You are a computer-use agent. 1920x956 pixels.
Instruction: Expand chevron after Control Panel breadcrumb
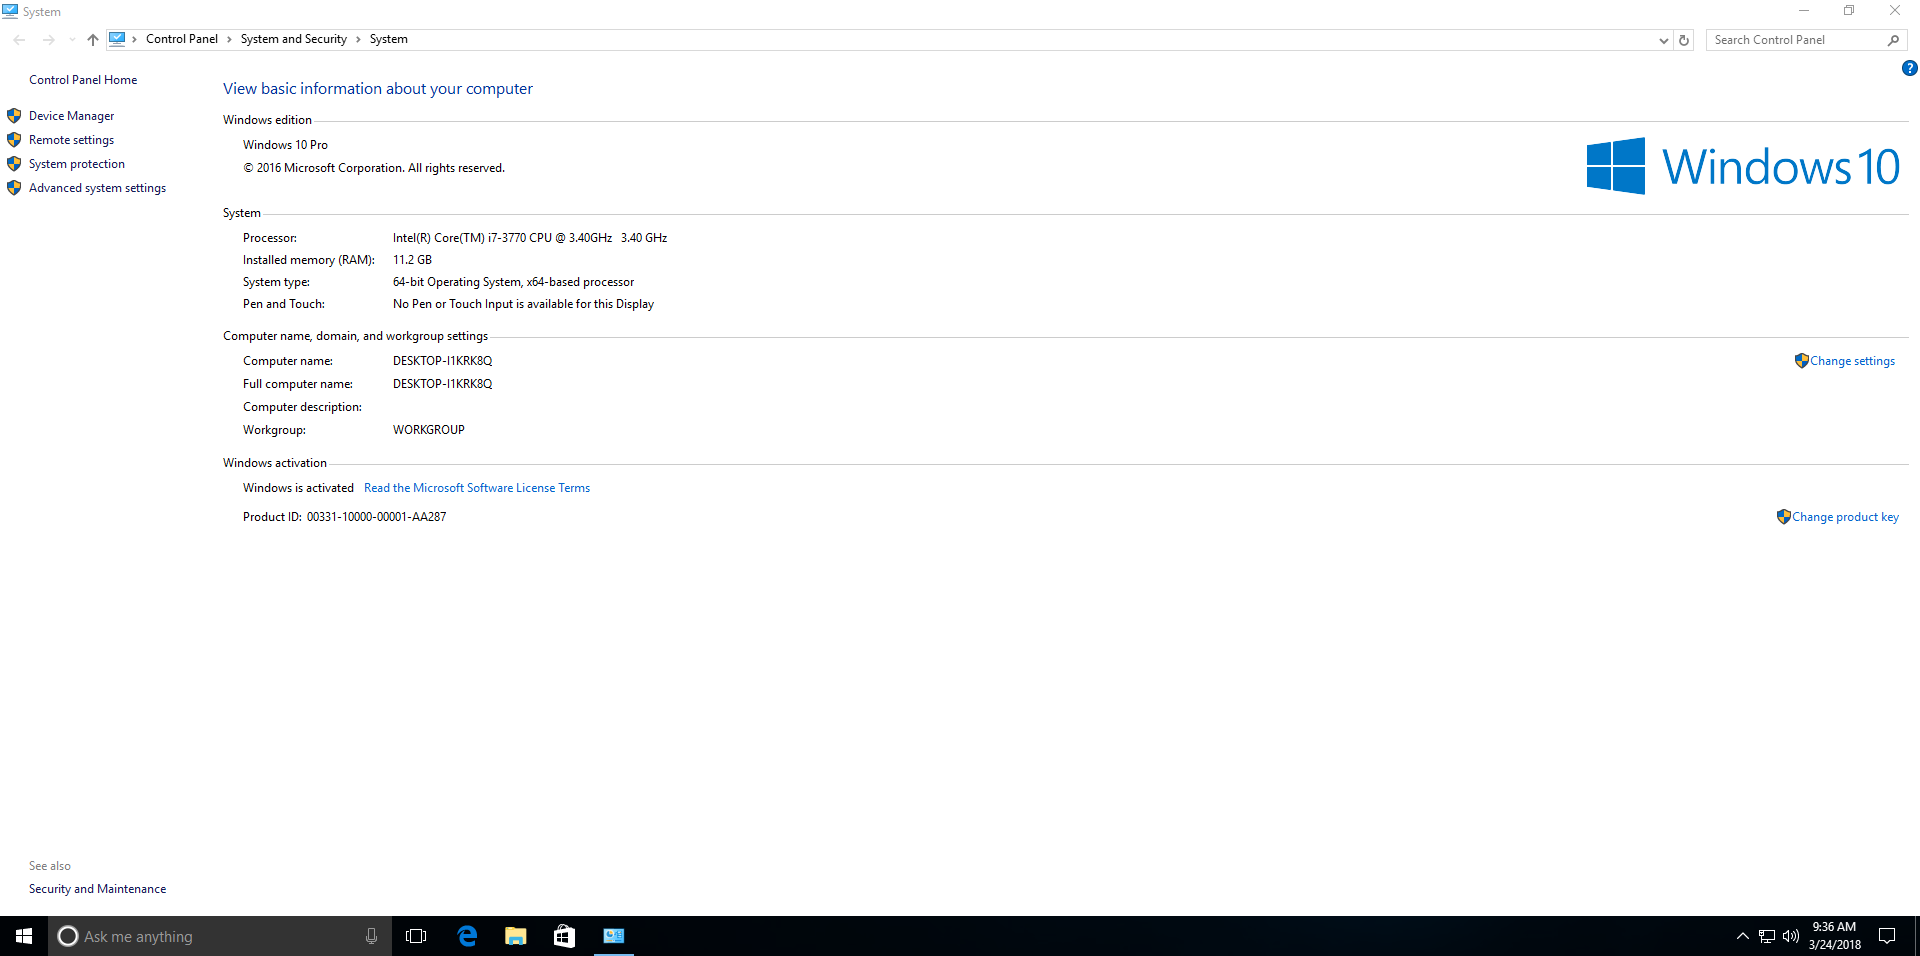pyautogui.click(x=229, y=40)
